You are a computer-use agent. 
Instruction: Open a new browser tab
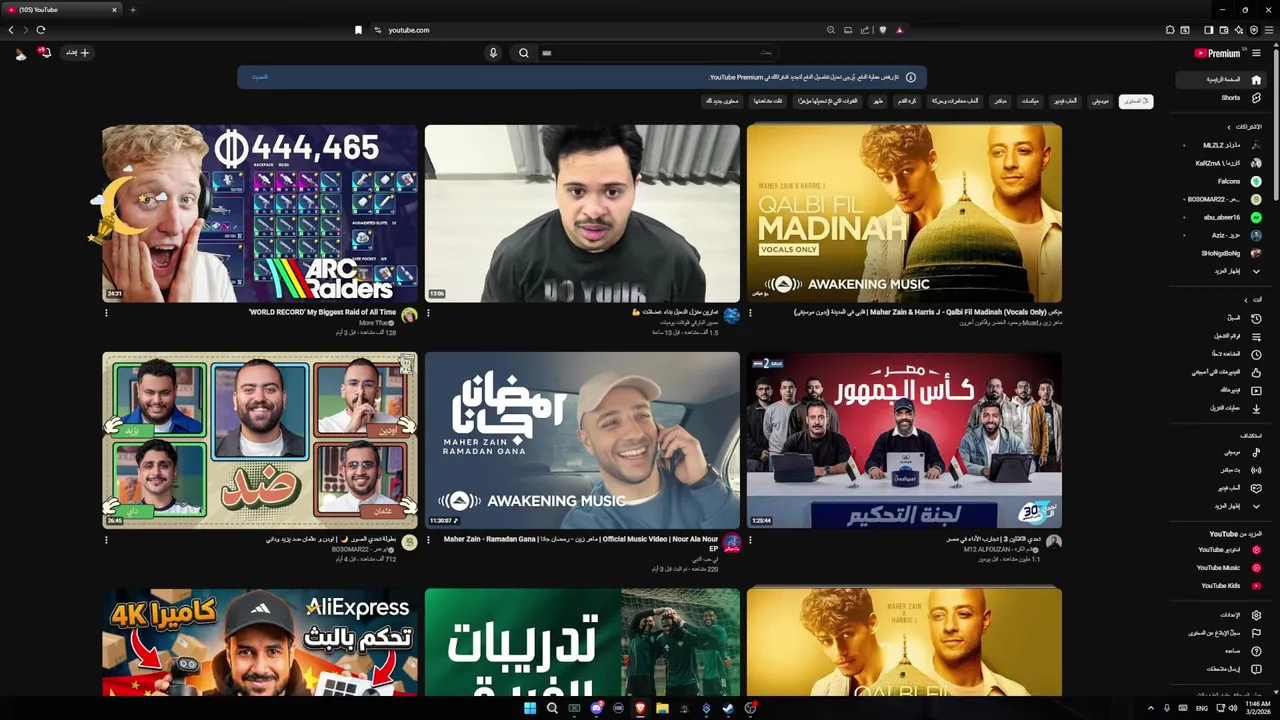tap(132, 10)
